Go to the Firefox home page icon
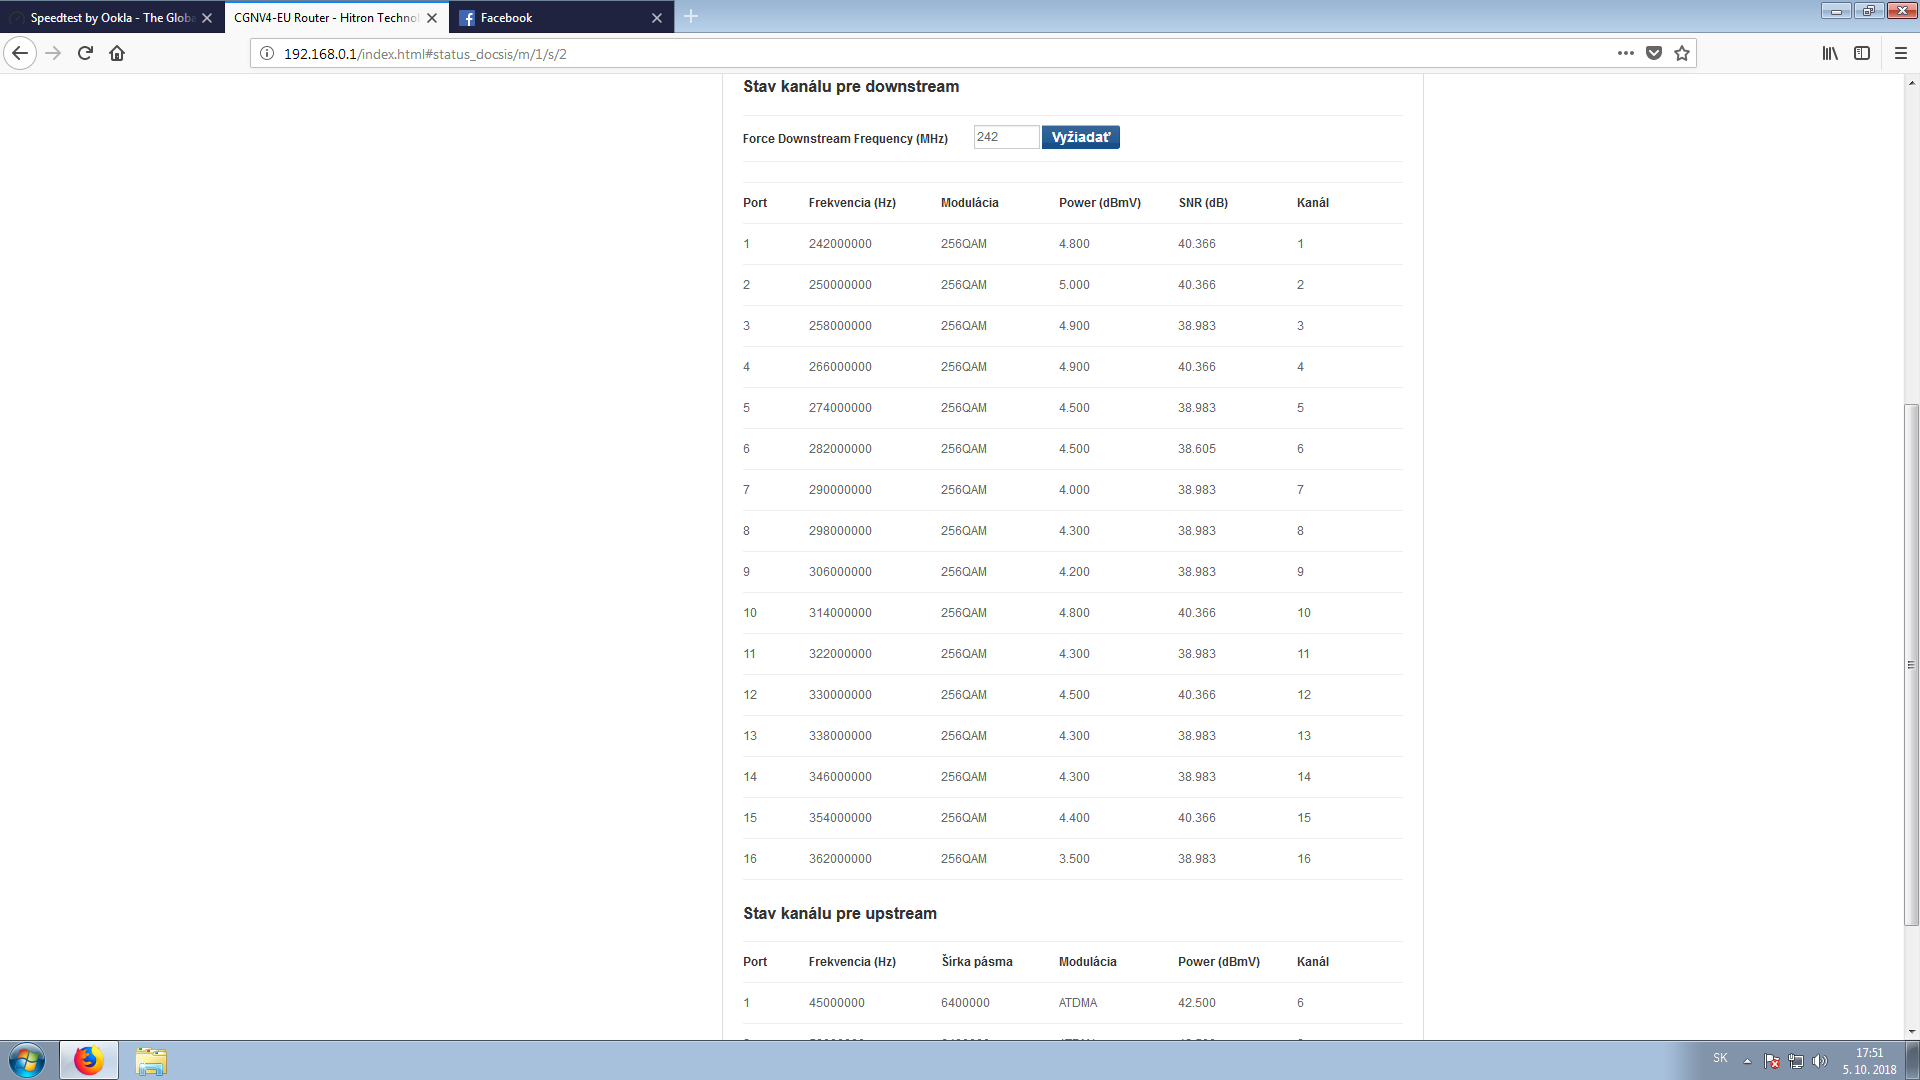The image size is (1920, 1080). [117, 53]
